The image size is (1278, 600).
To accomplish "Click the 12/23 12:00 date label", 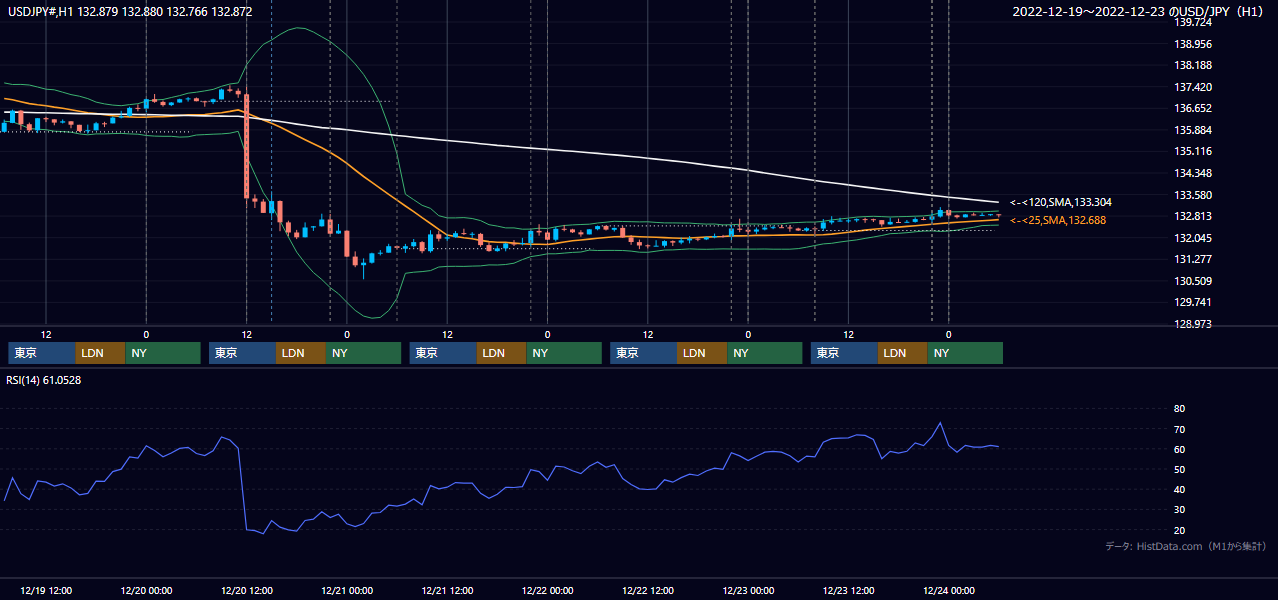I will pyautogui.click(x=849, y=590).
